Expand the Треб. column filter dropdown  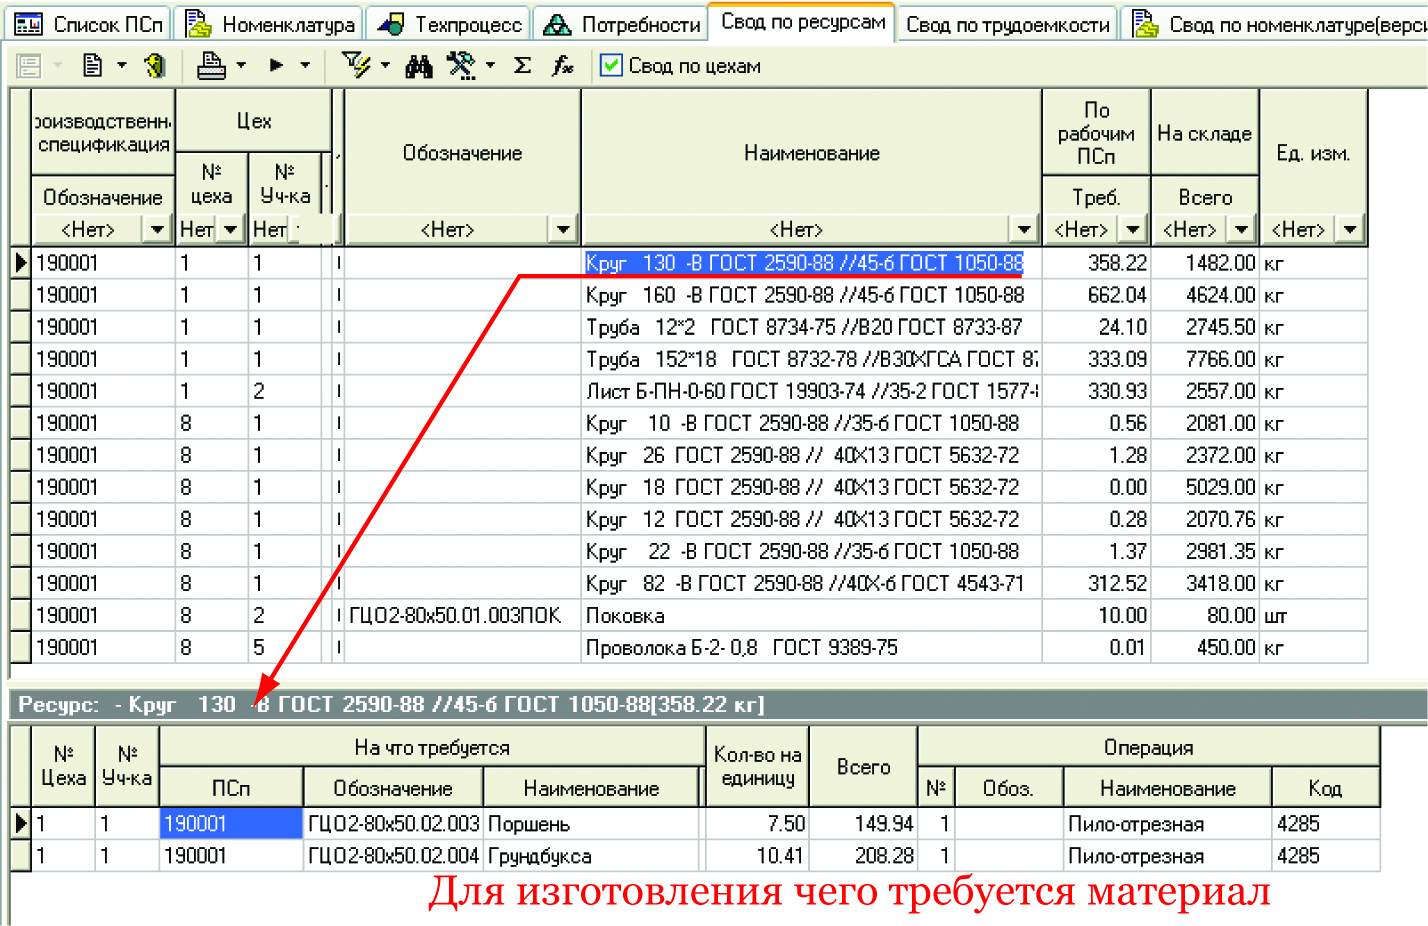pos(1132,230)
